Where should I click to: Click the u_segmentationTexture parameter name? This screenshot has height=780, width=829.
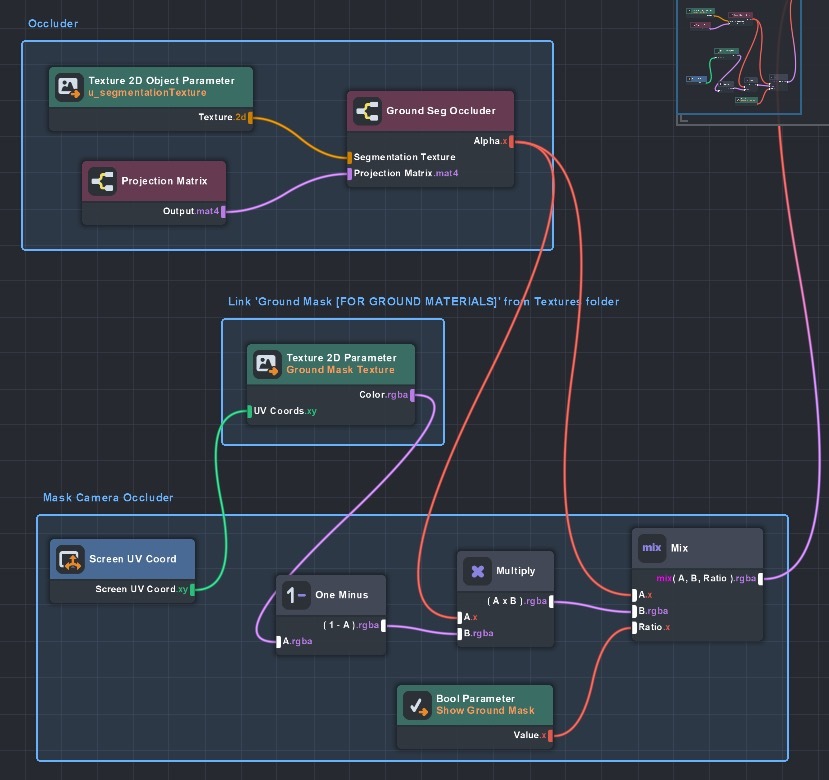coord(147,93)
